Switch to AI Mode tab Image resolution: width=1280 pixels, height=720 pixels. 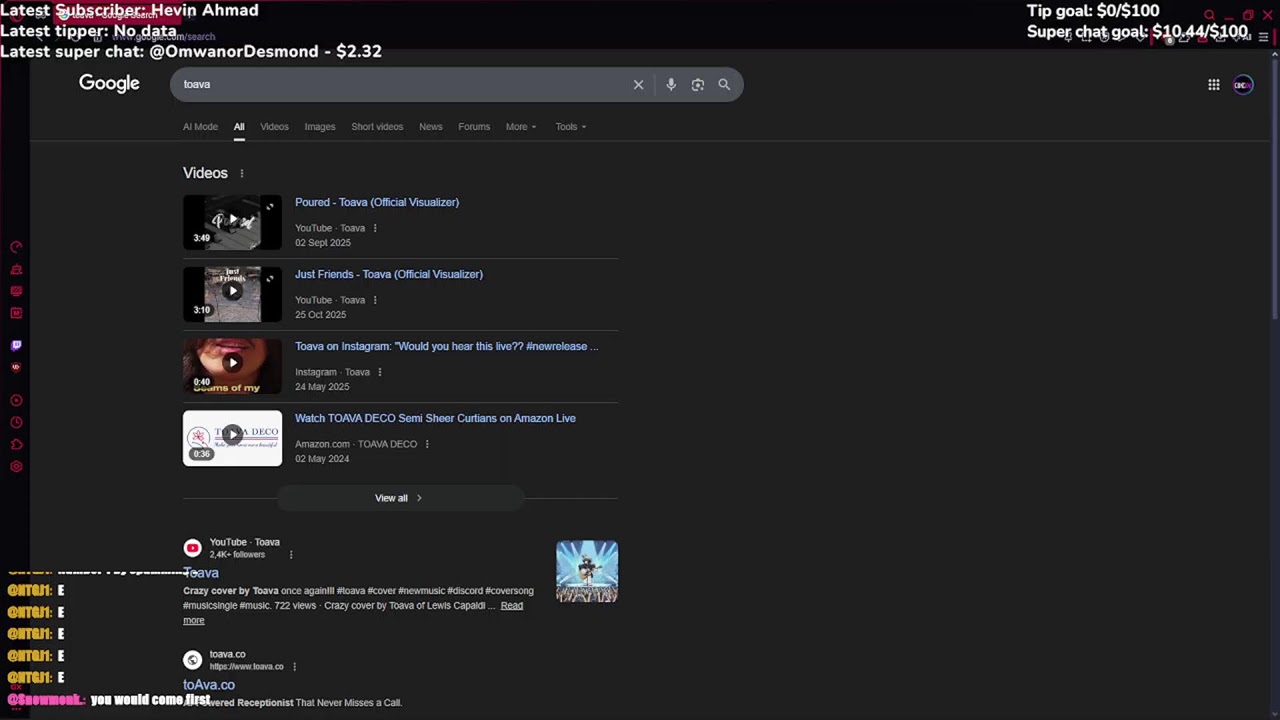(200, 127)
